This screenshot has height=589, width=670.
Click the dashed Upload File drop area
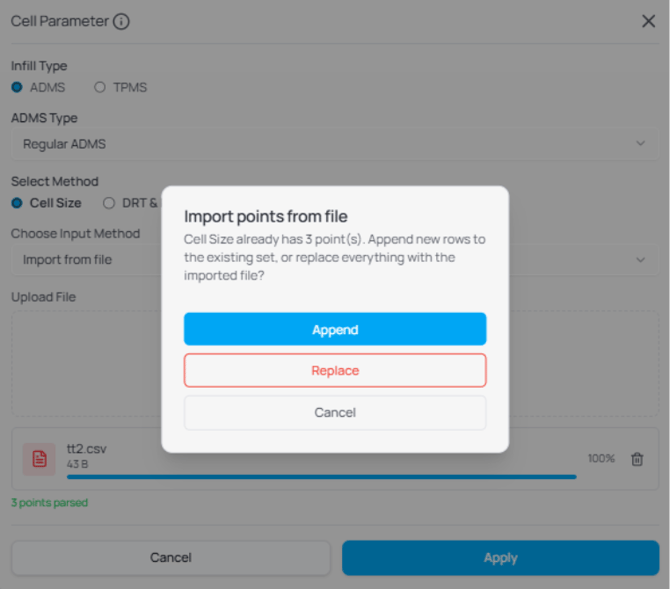click(x=335, y=363)
